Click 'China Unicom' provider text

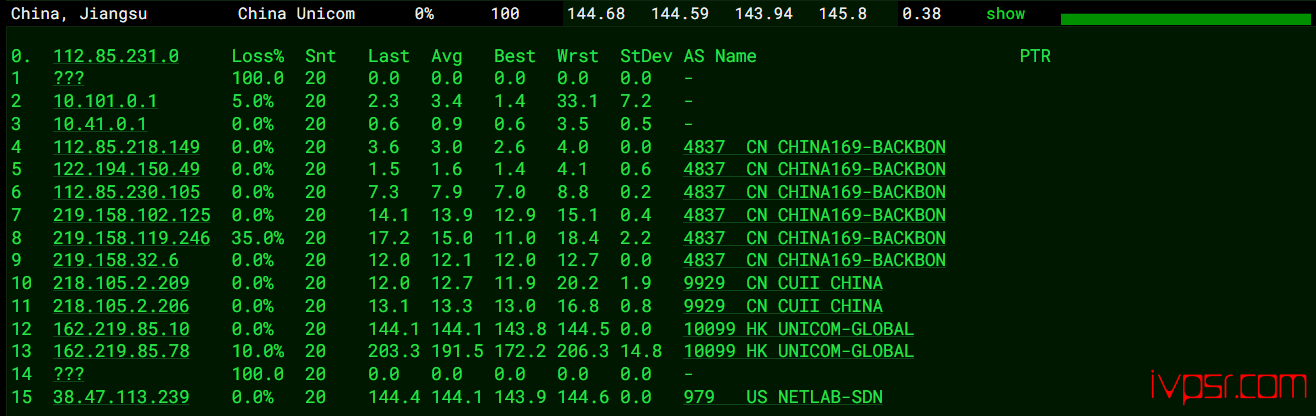tap(296, 14)
